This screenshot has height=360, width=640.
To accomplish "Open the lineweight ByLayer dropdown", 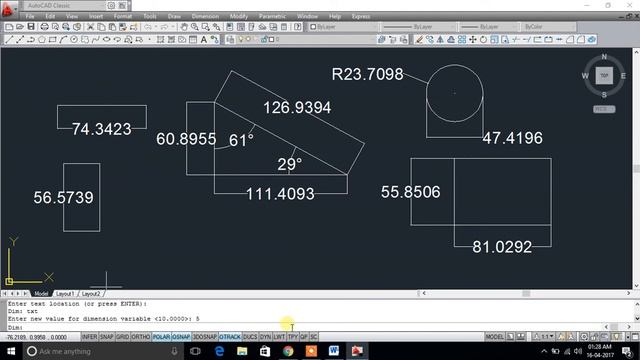I will (489, 27).
